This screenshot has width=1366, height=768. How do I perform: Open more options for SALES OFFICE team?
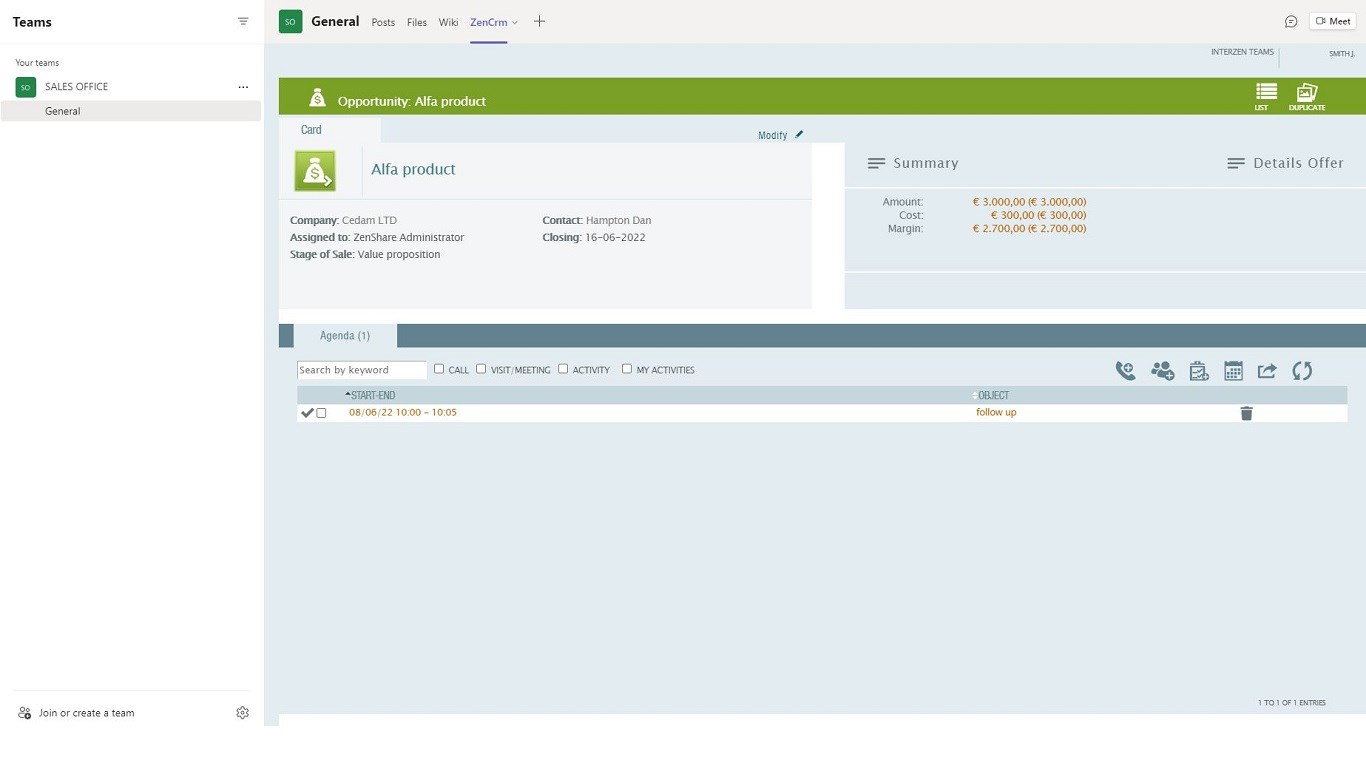pyautogui.click(x=243, y=87)
